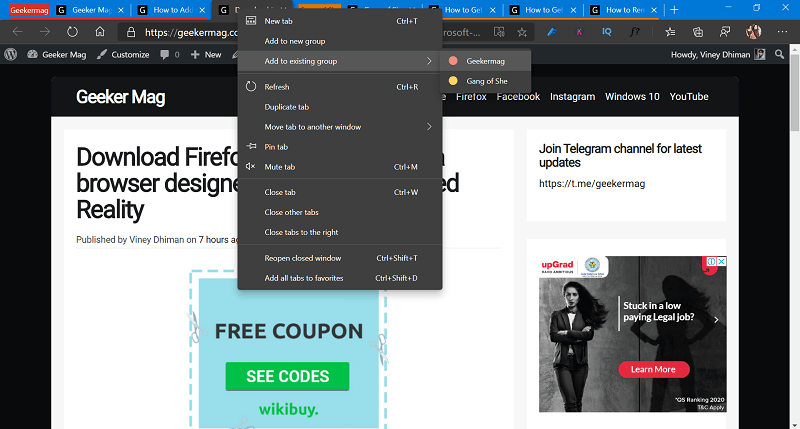Click 'Customize' in the admin bar
Screen dimensions: 800x429
(x=123, y=54)
